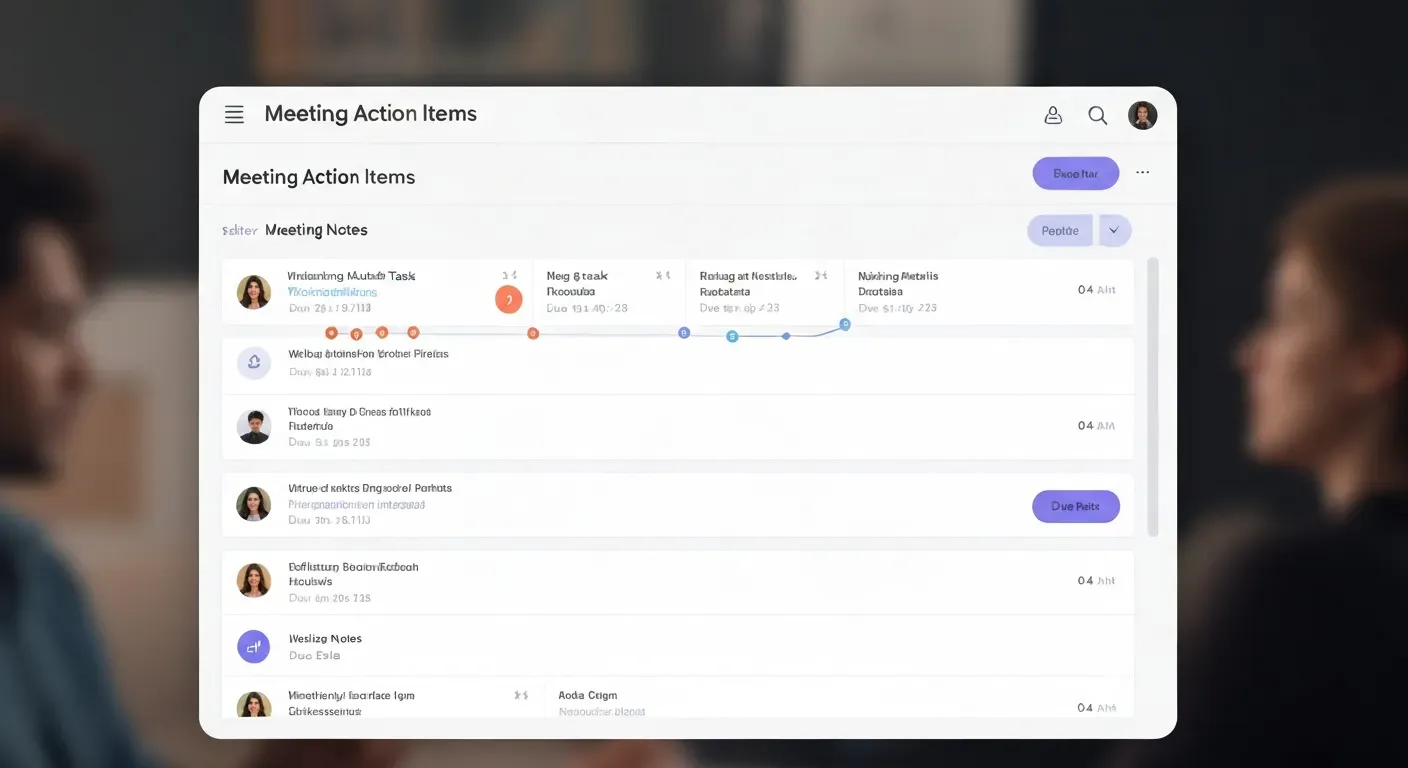Click the purple reply icon on Meeting Notes row
The height and width of the screenshot is (768, 1408).
click(253, 646)
